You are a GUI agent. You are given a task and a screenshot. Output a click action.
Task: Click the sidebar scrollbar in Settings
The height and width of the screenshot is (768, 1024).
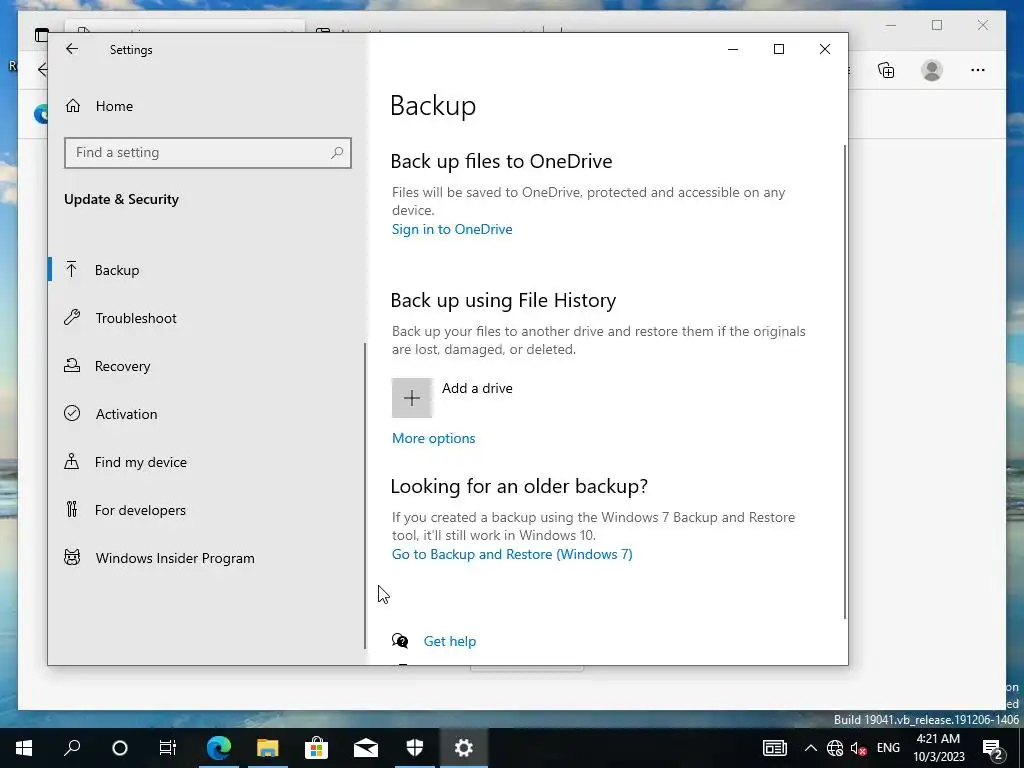point(364,496)
